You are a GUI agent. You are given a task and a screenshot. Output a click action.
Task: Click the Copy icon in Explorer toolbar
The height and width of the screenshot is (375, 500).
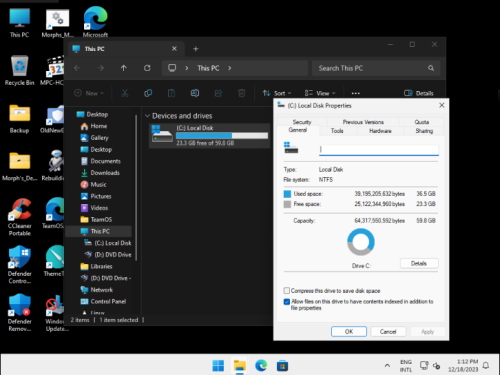[148, 93]
